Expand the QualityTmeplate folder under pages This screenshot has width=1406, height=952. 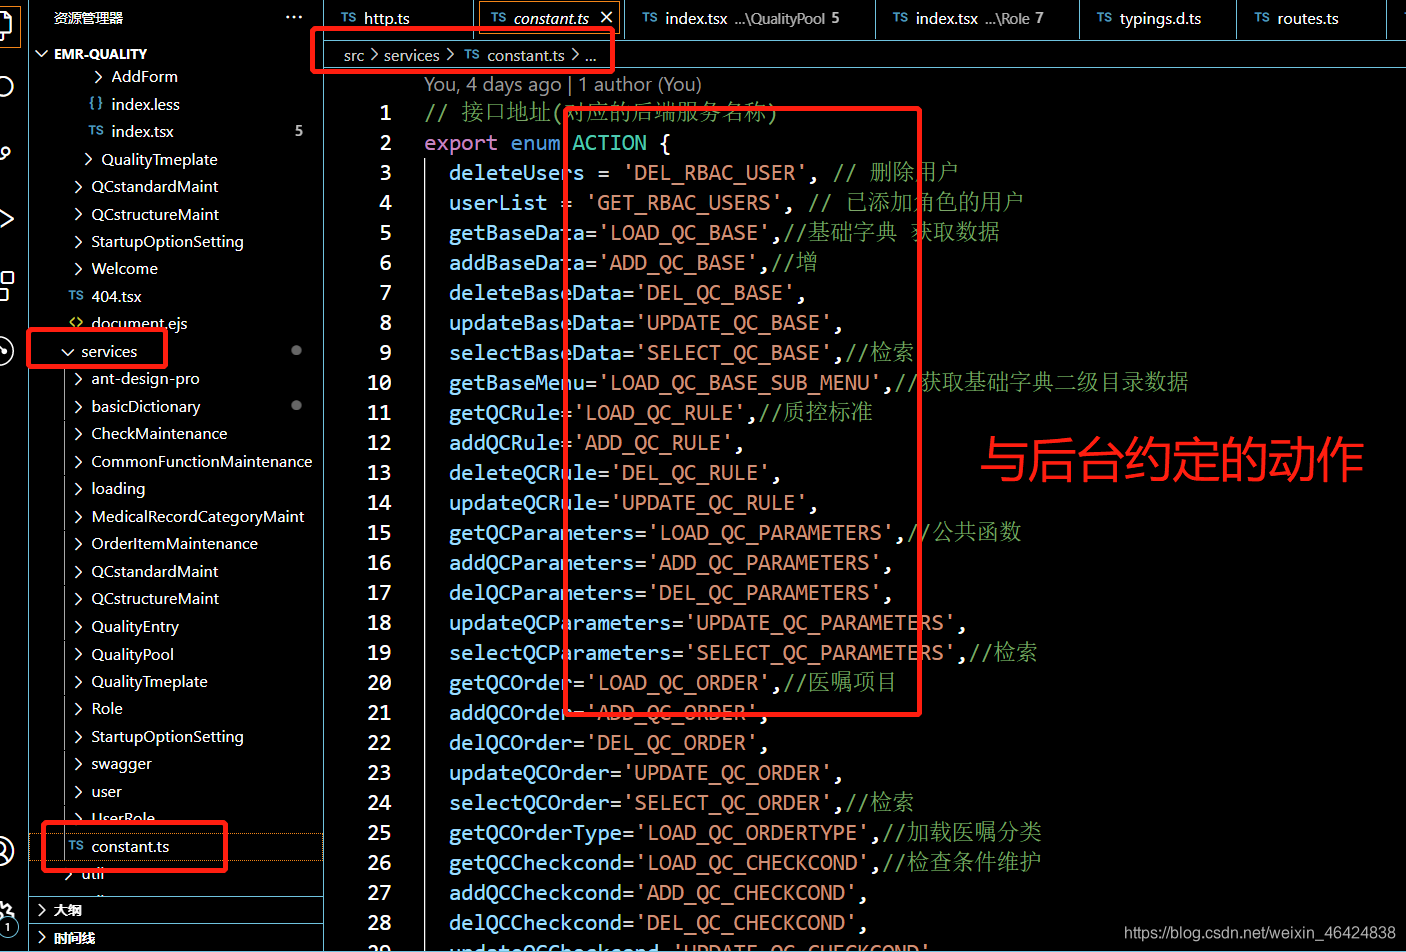[159, 159]
